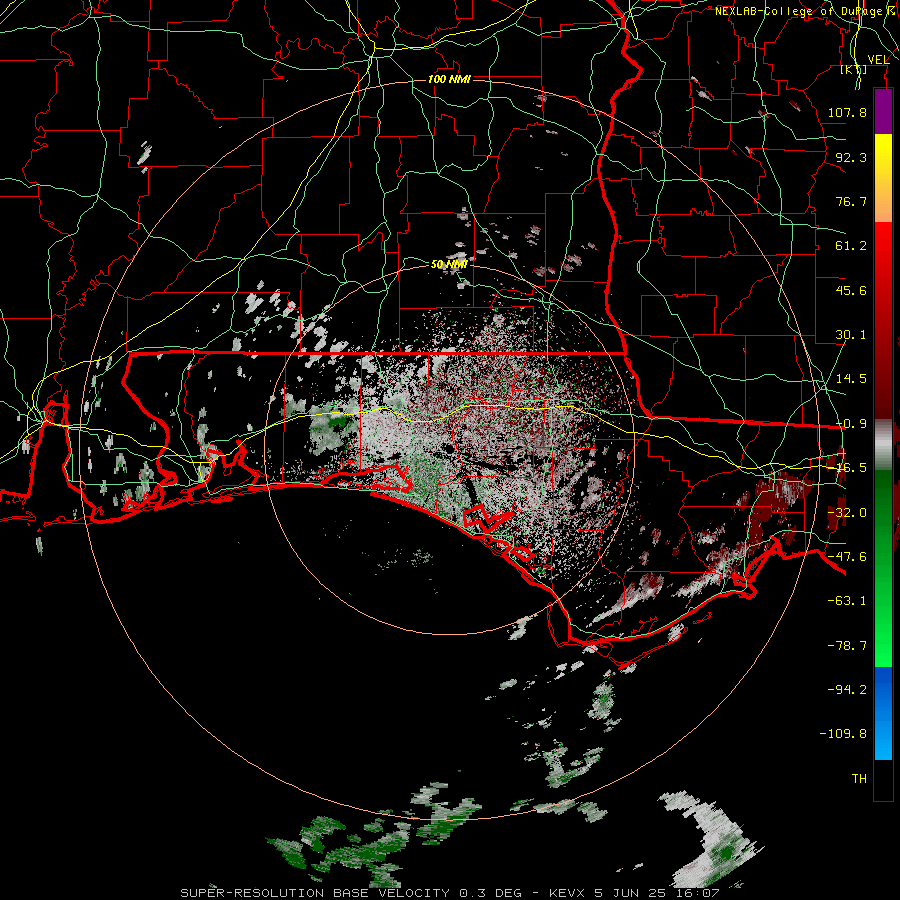
Task: Click the NEXLAB-College of DuPage credit text
Action: tap(805, 11)
